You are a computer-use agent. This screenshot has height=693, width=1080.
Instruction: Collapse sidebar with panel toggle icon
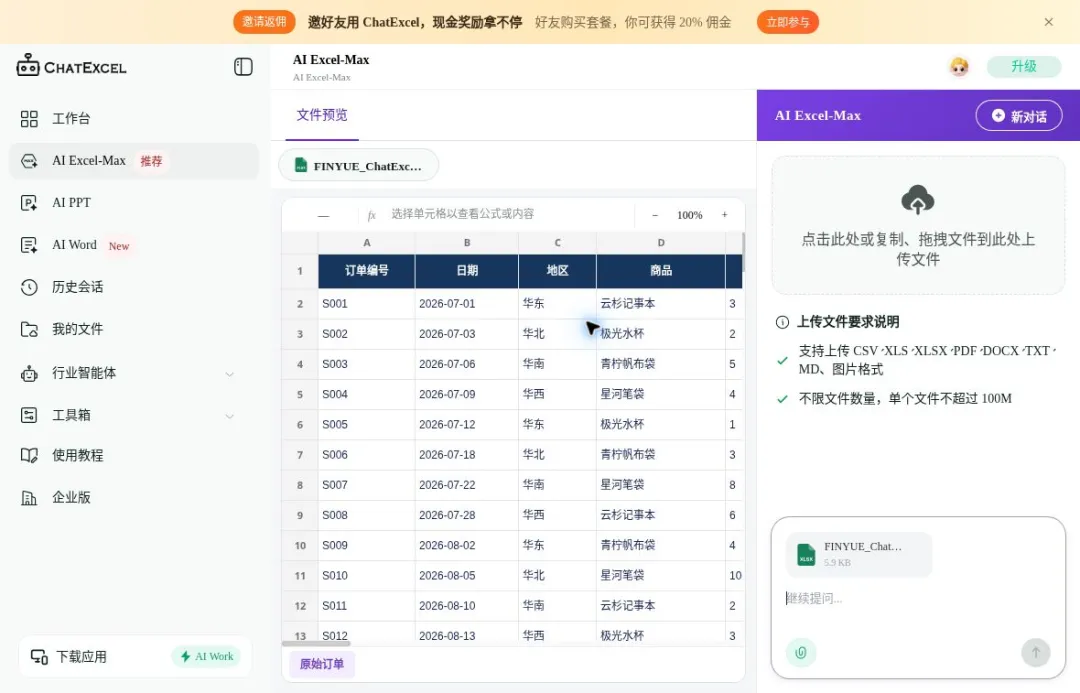tap(243, 66)
